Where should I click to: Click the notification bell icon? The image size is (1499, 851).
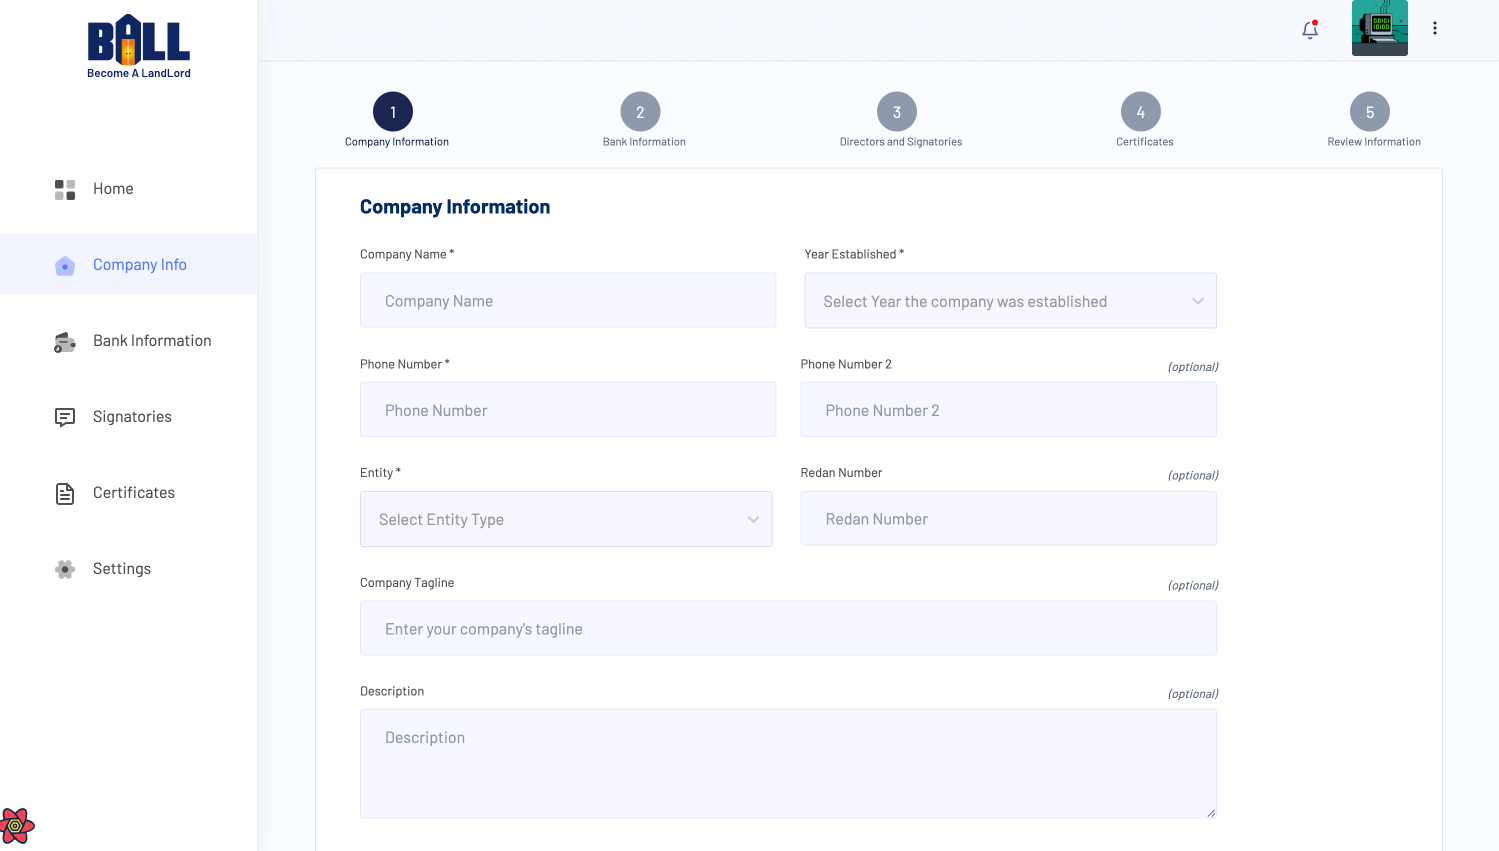coord(1309,29)
